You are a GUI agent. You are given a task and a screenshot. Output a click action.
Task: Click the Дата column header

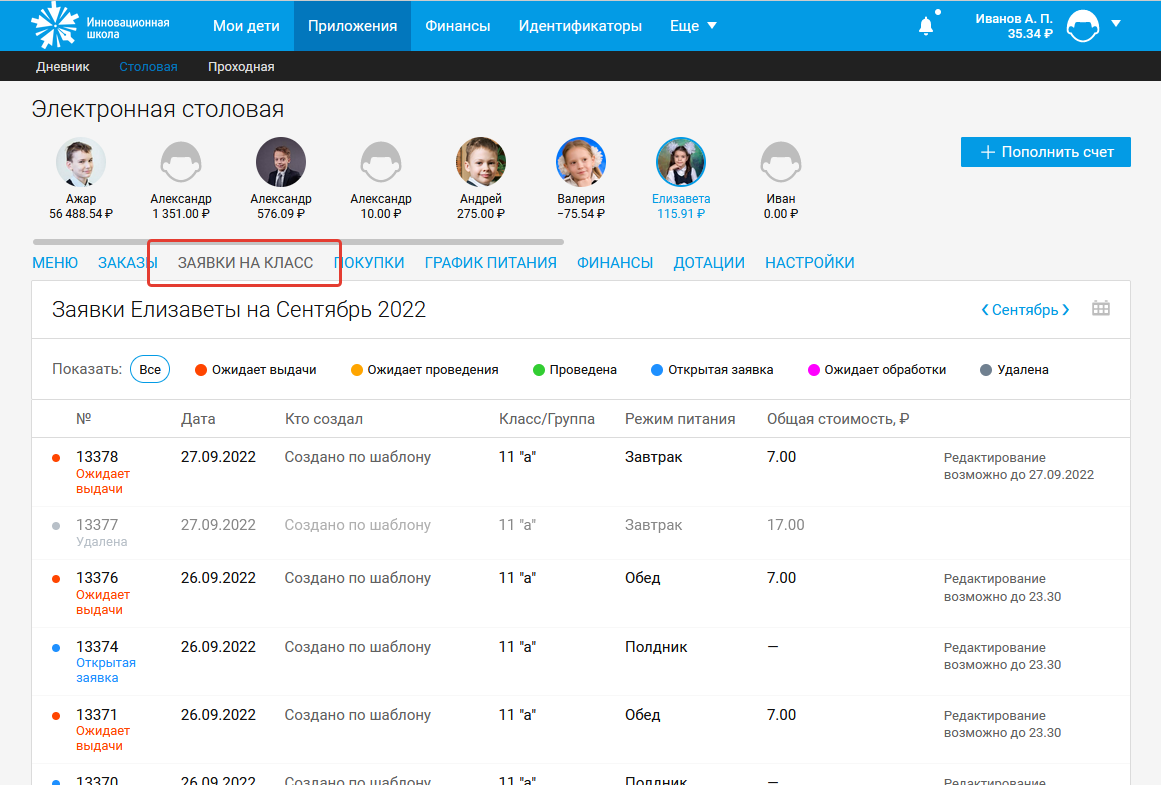coord(198,419)
